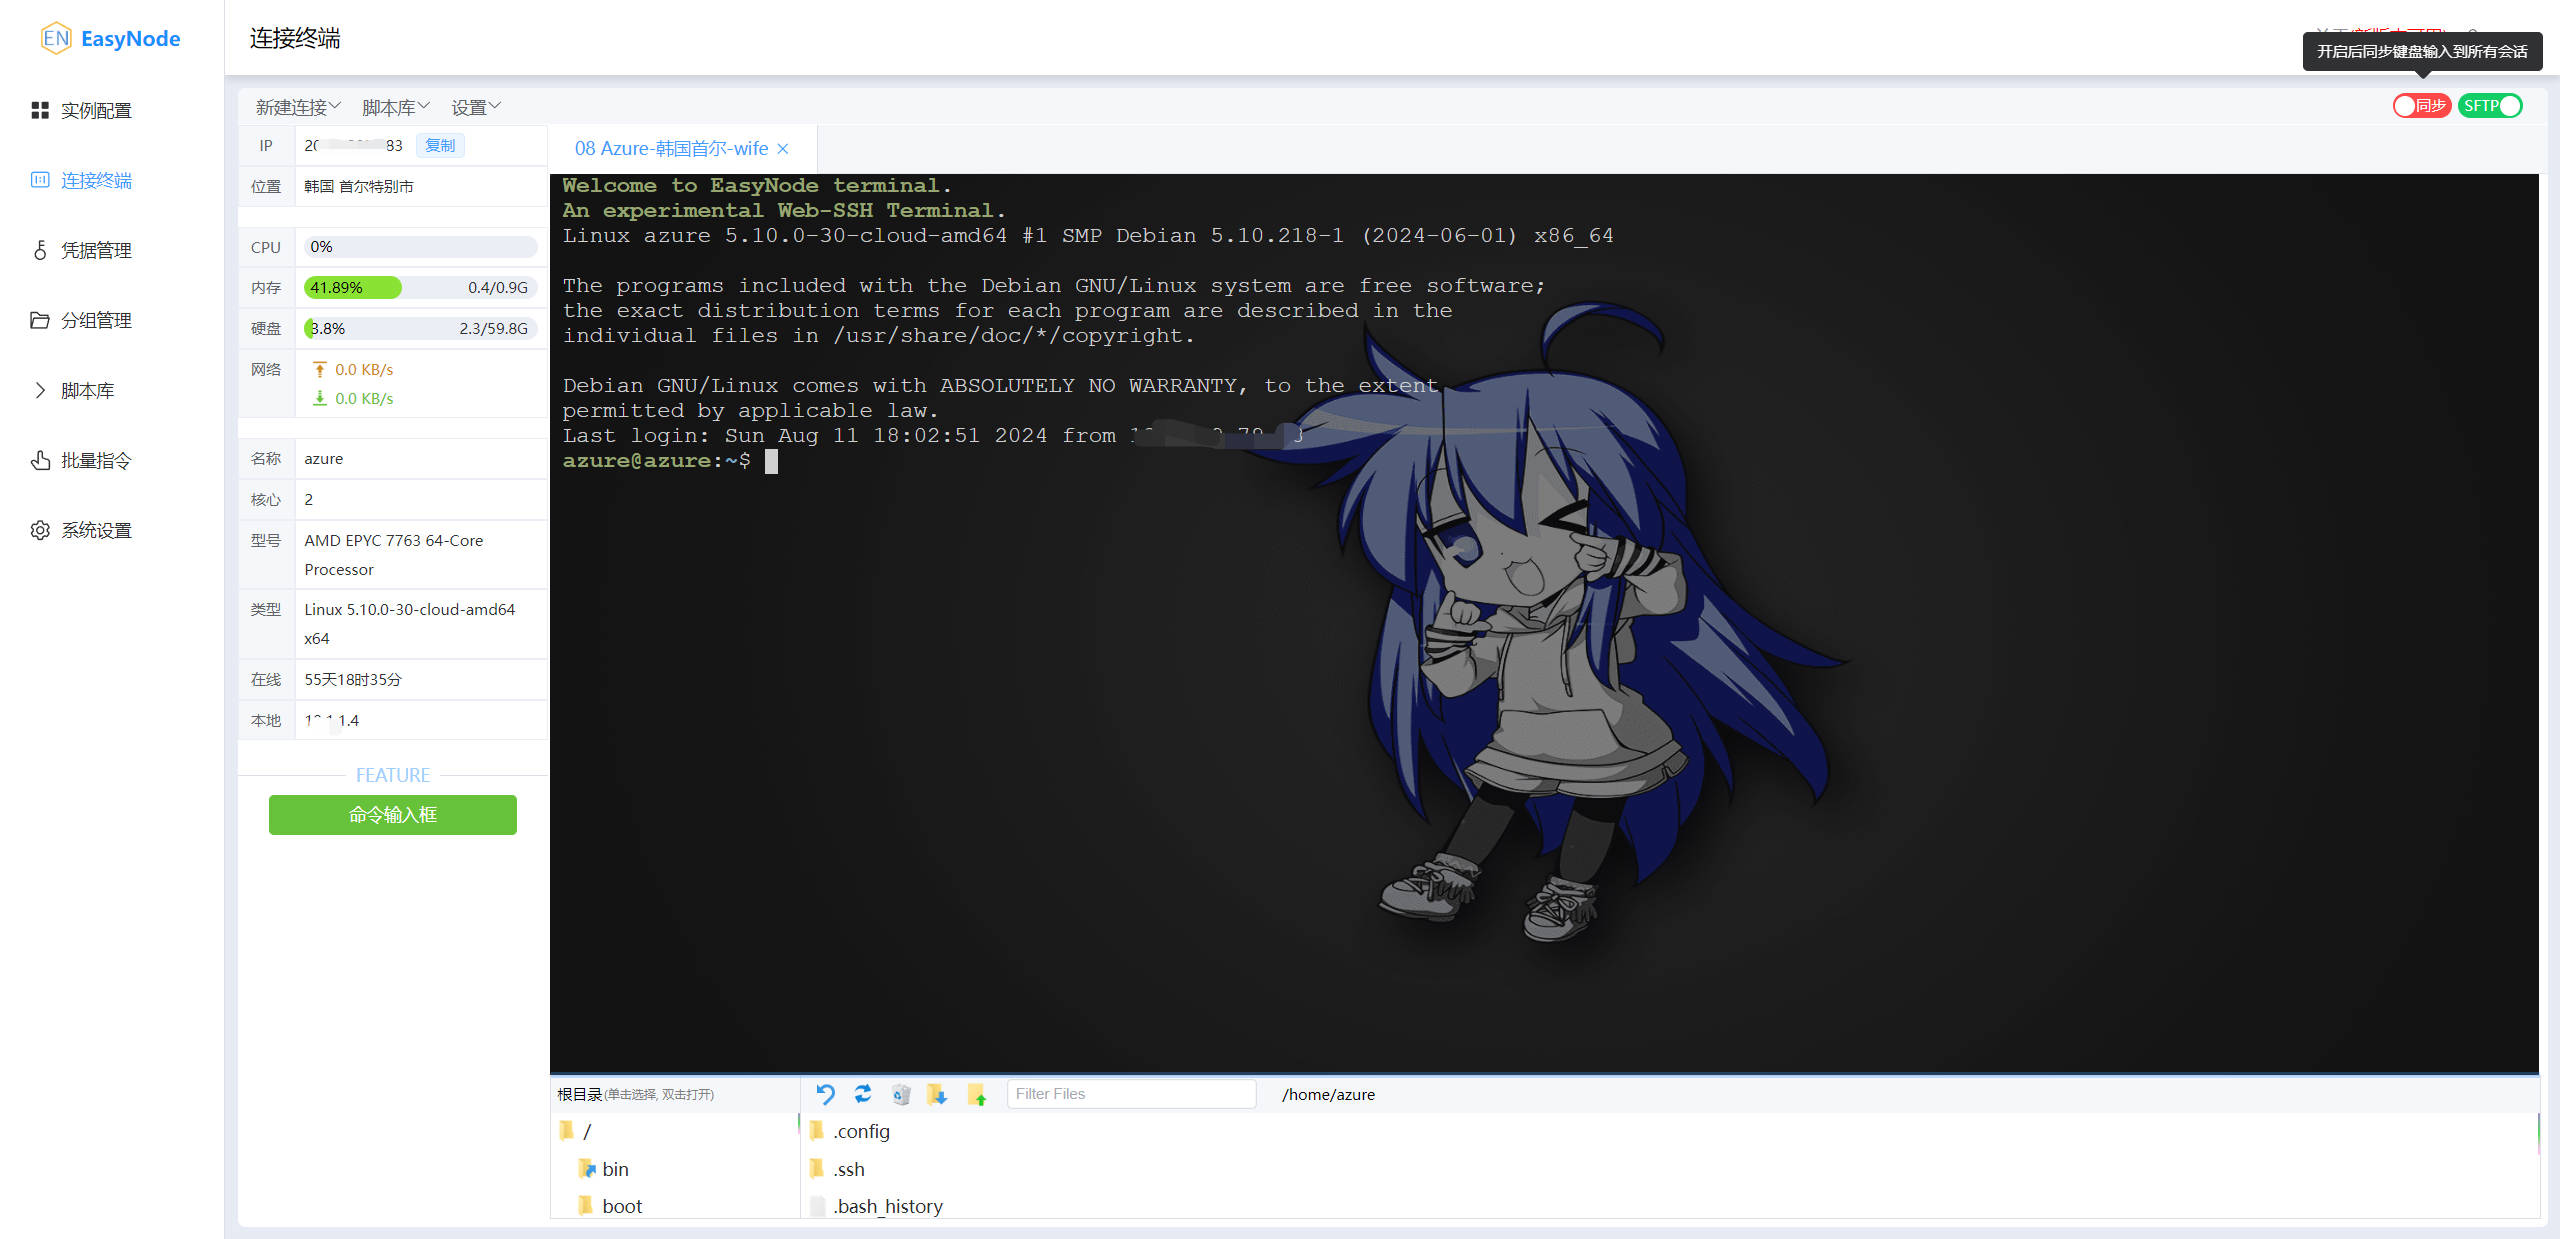Click the 分组管理 folder icon

click(x=40, y=320)
